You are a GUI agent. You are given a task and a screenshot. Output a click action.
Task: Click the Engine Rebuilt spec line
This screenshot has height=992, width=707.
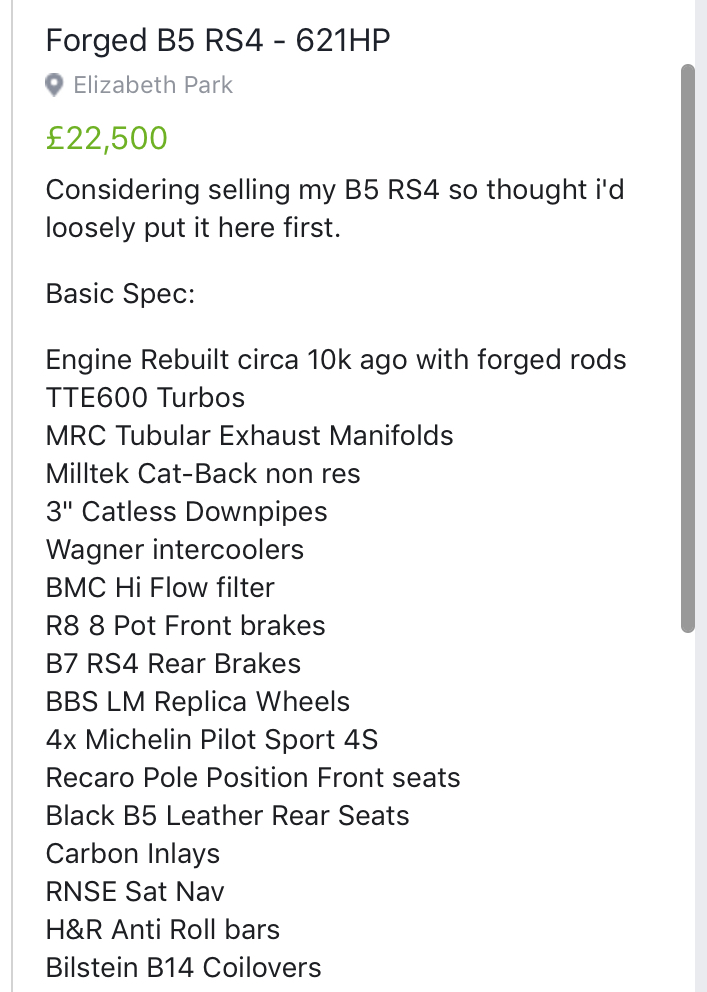(336, 360)
